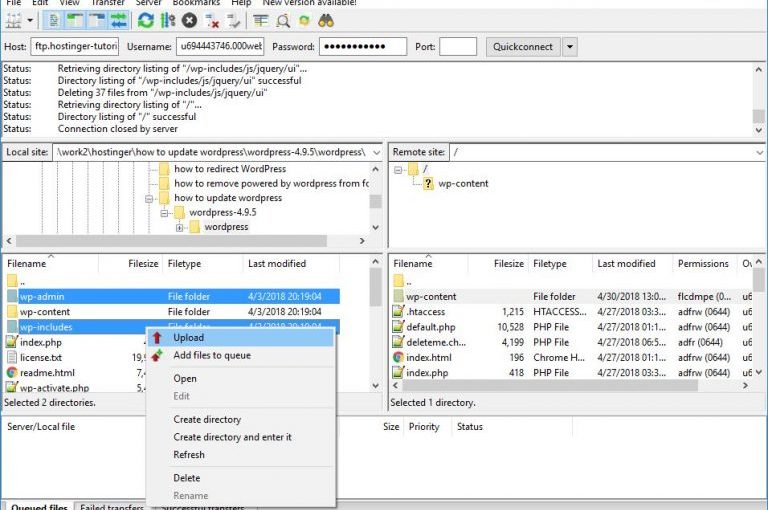The width and height of the screenshot is (768, 510).
Task: Choose Add files to queue
Action: coord(211,355)
